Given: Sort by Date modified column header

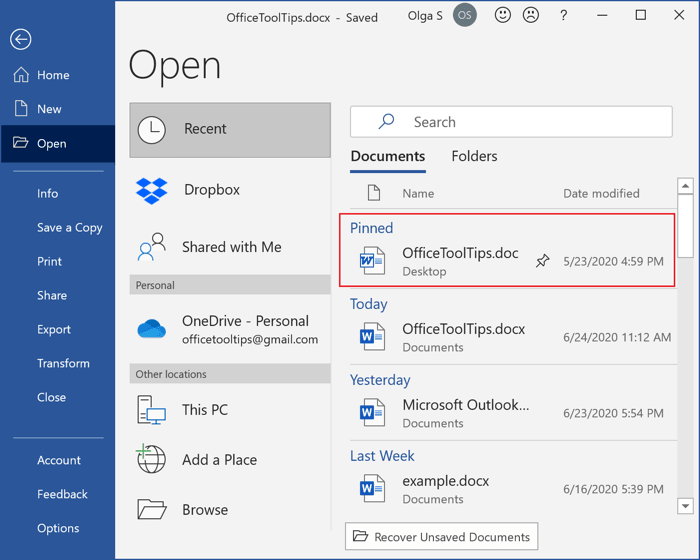Looking at the screenshot, I should click(x=601, y=193).
